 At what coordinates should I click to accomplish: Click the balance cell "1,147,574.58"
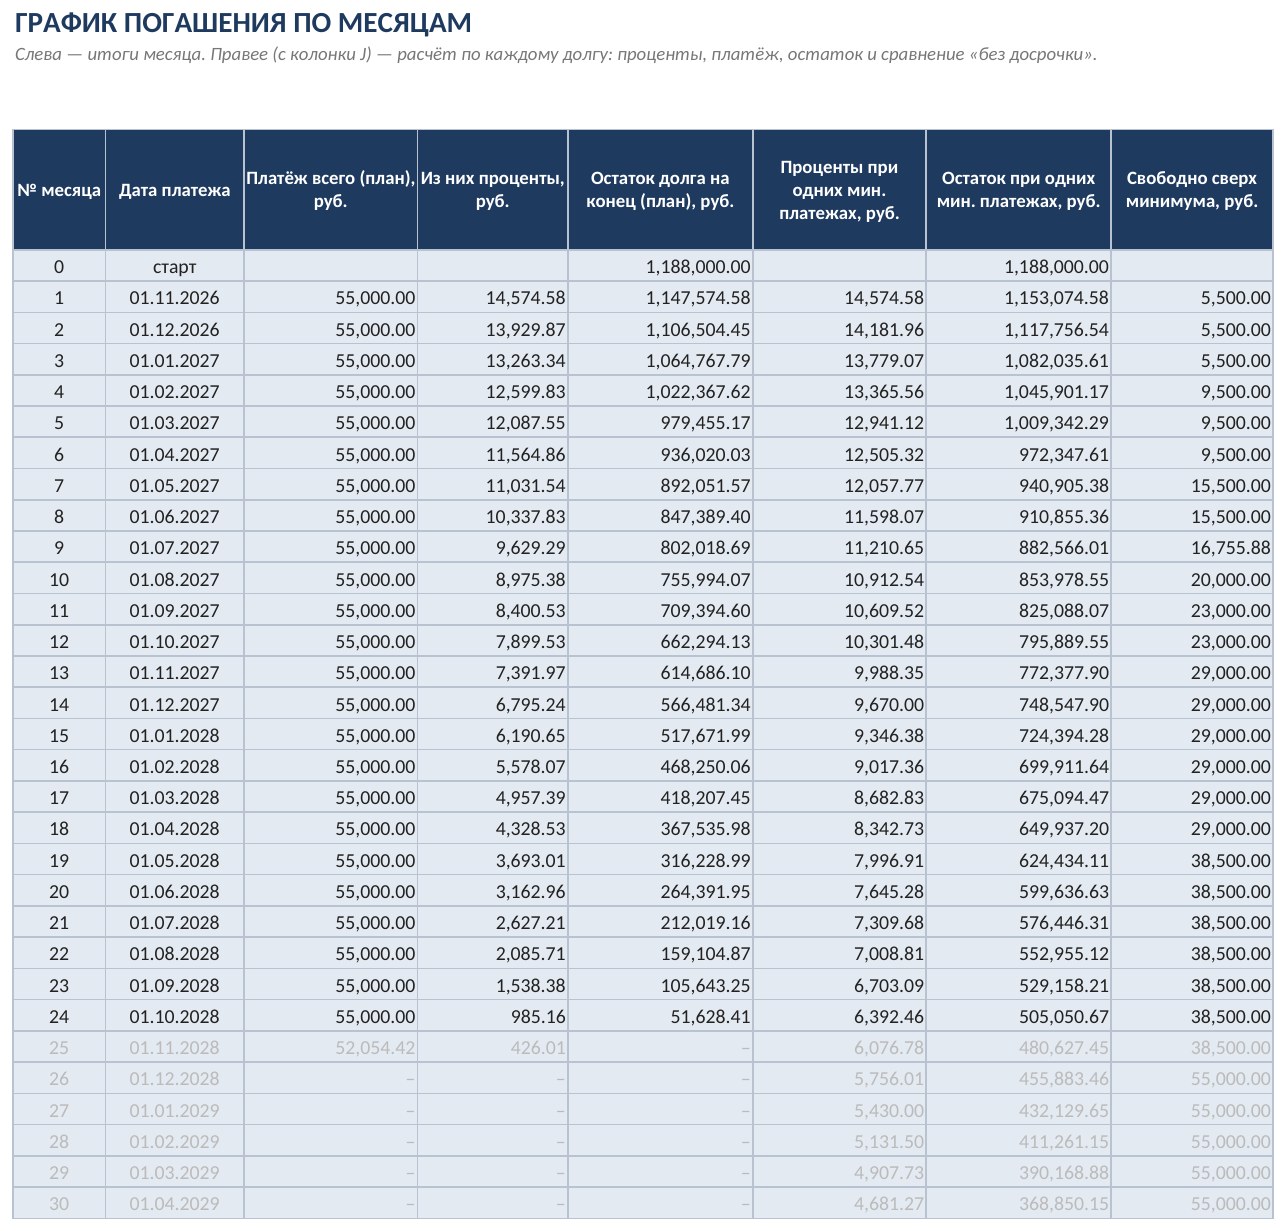(660, 298)
